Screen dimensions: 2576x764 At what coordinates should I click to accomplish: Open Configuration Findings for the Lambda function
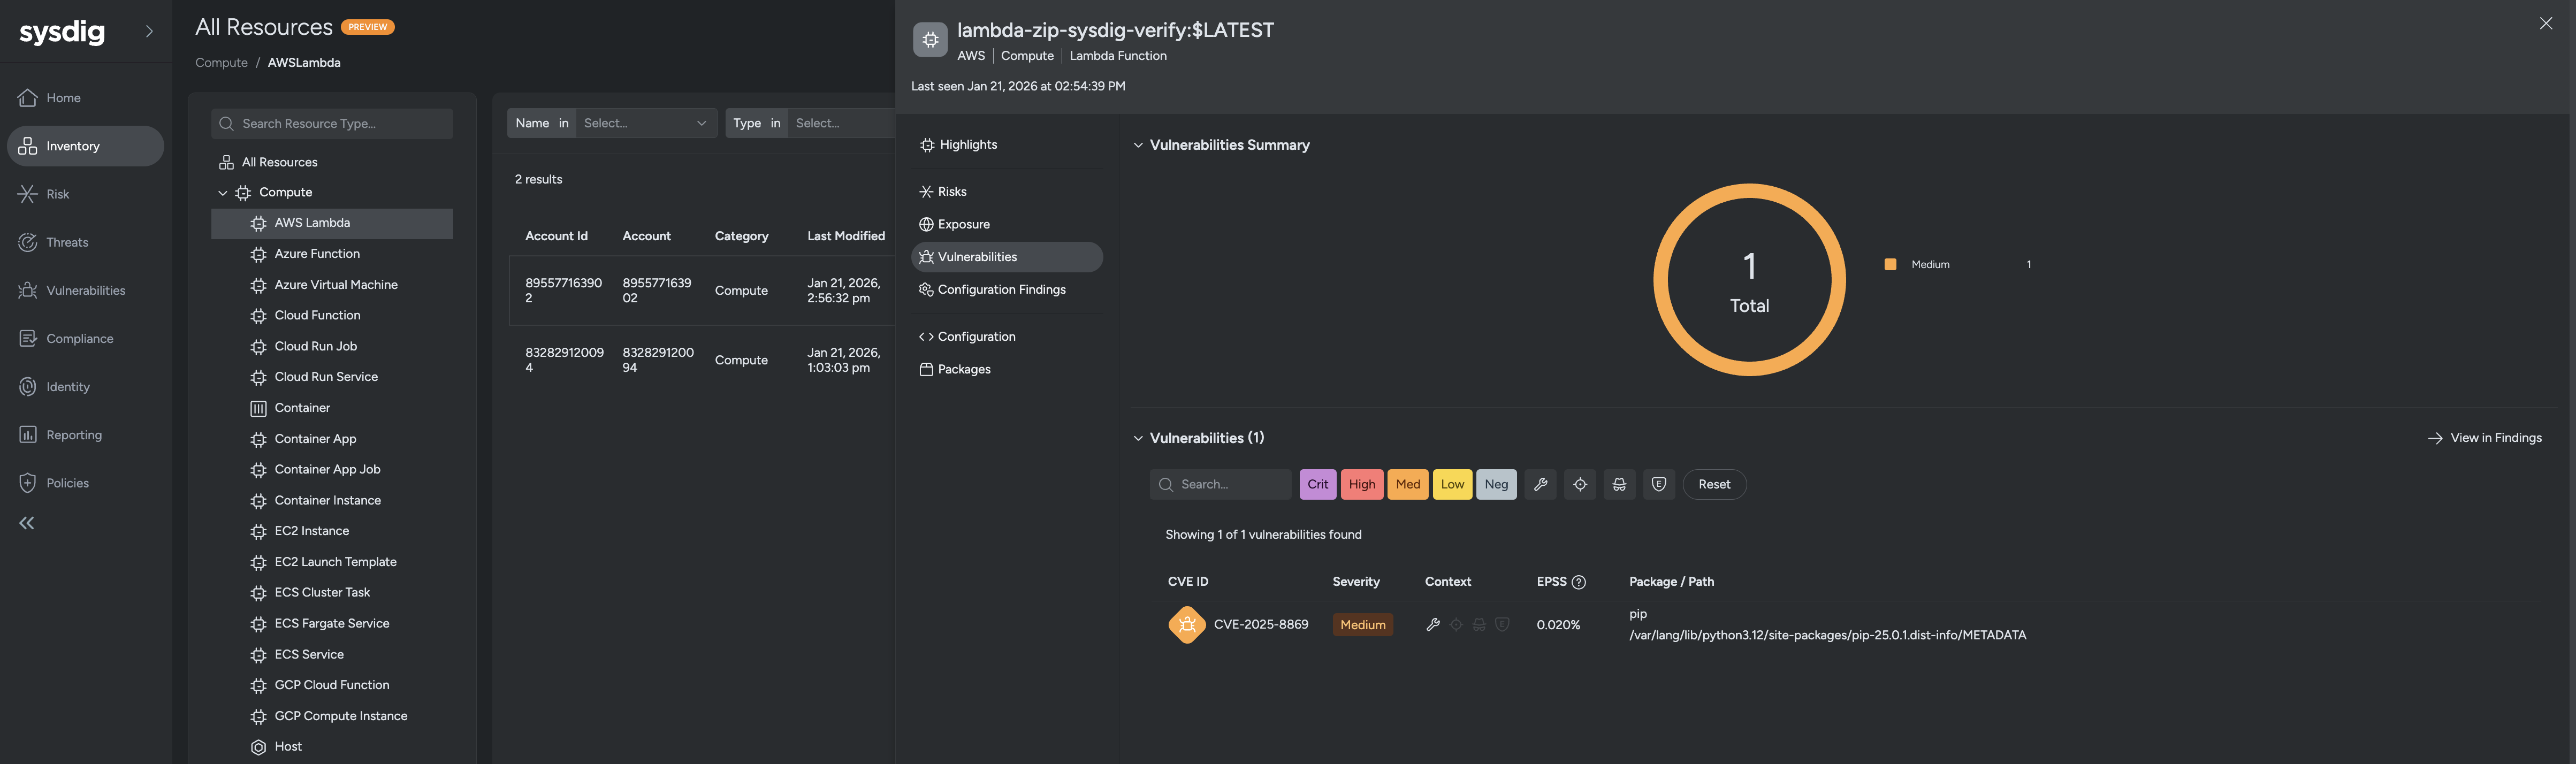tap(1001, 289)
